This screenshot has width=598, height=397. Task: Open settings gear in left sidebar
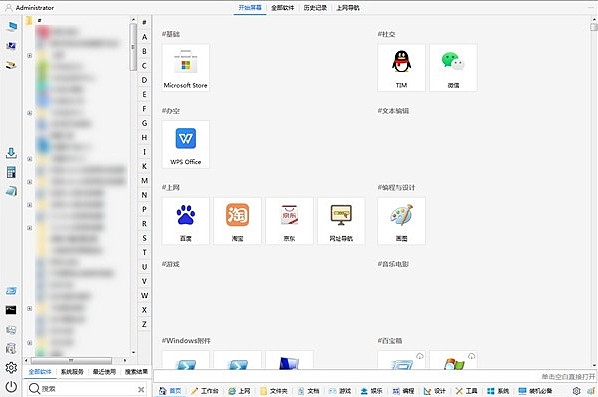coord(11,367)
